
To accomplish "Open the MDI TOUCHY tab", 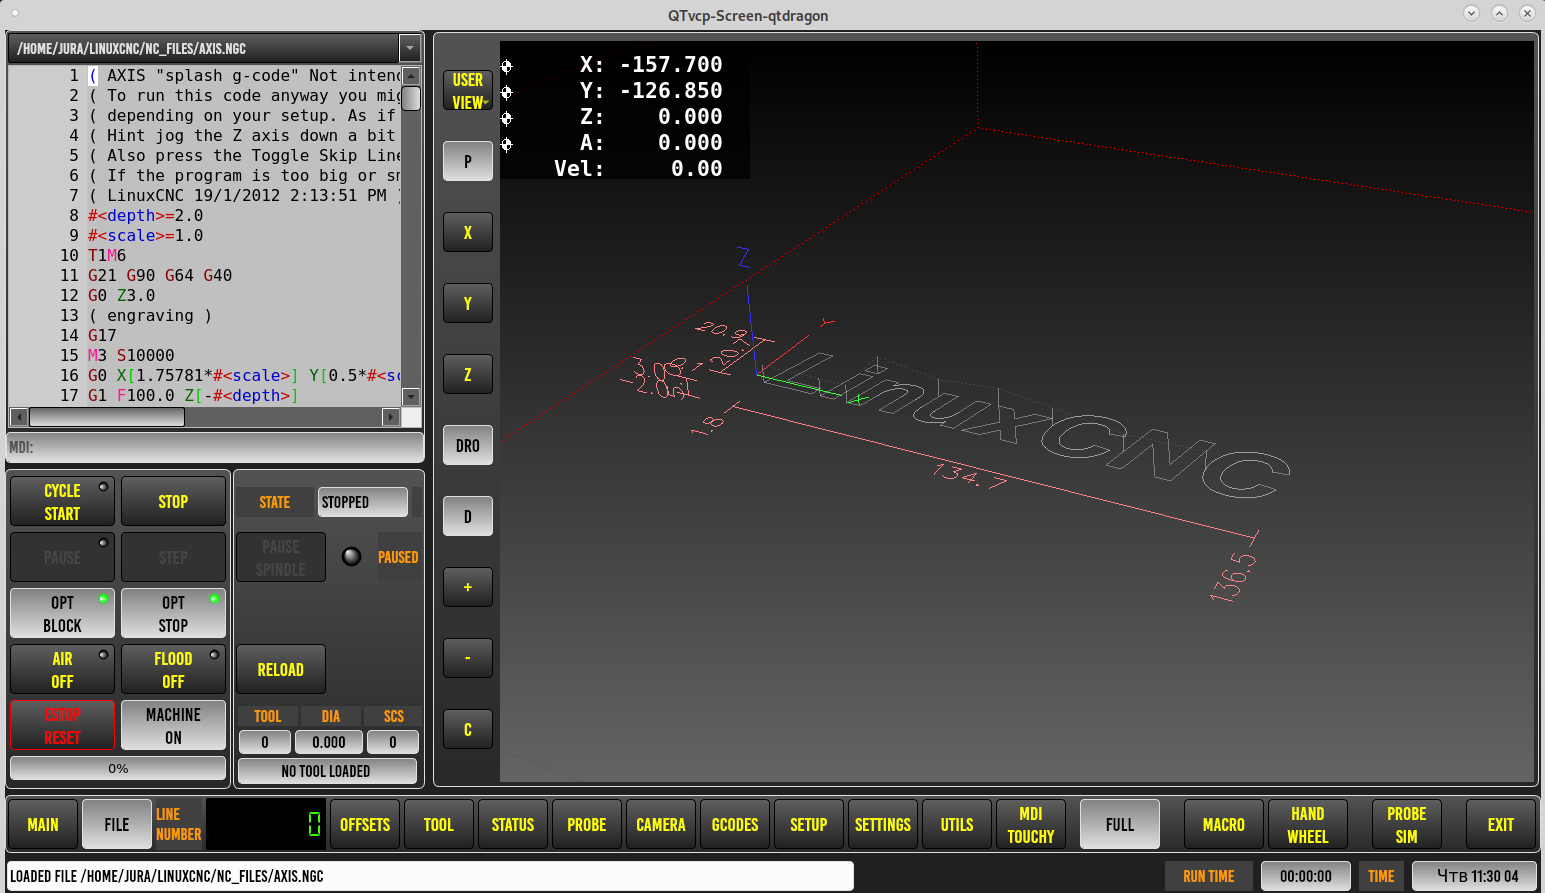I will click(1031, 825).
